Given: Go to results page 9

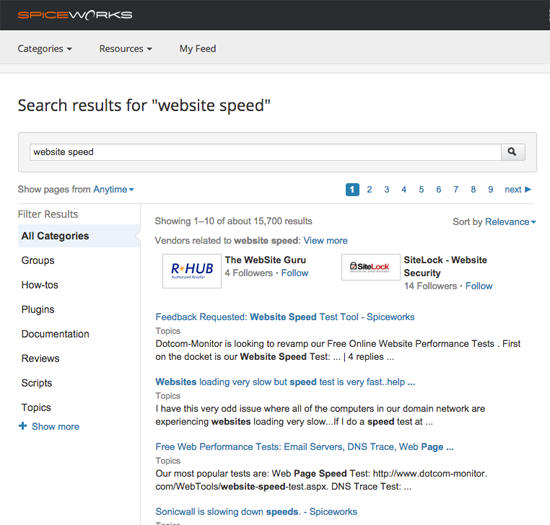Looking at the screenshot, I should (491, 189).
